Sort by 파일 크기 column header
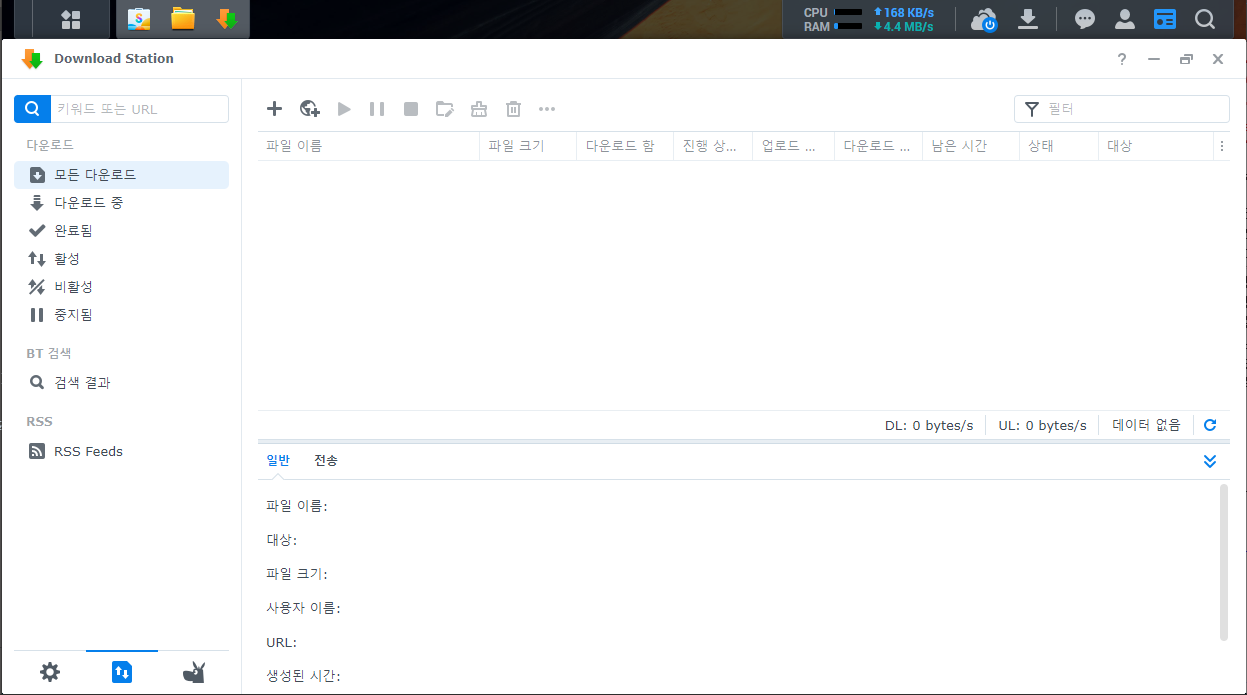 pyautogui.click(x=528, y=146)
